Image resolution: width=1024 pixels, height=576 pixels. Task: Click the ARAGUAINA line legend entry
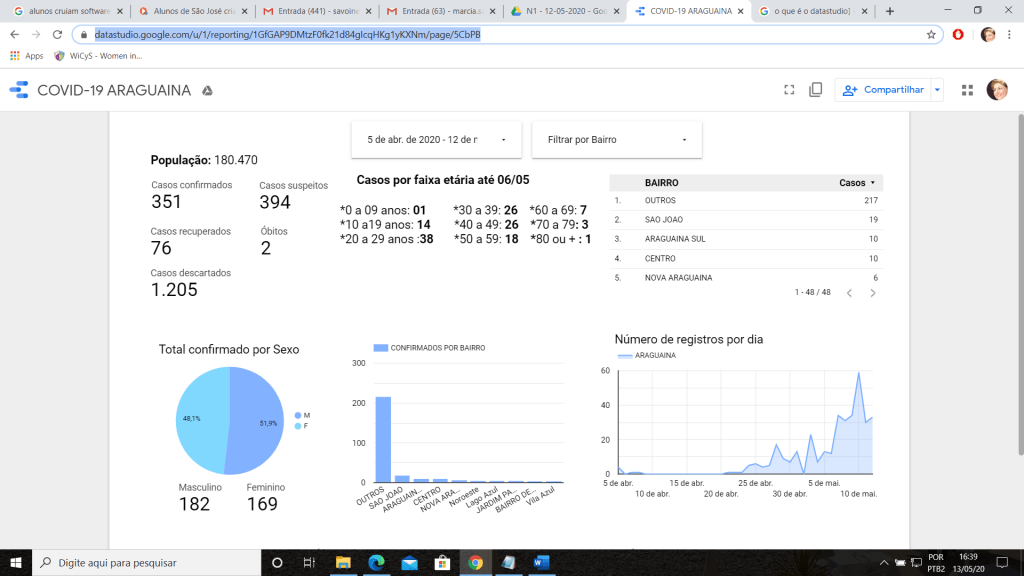647,355
